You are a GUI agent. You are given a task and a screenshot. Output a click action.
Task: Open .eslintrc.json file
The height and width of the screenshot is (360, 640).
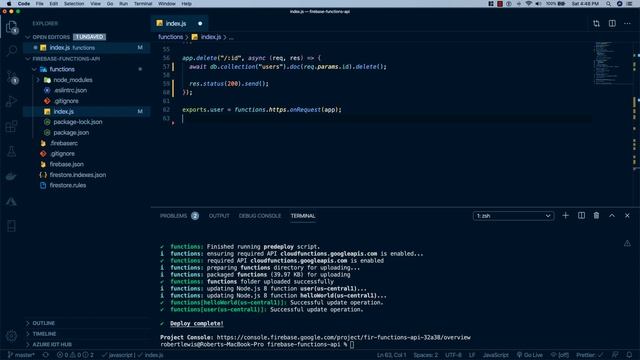(70, 90)
